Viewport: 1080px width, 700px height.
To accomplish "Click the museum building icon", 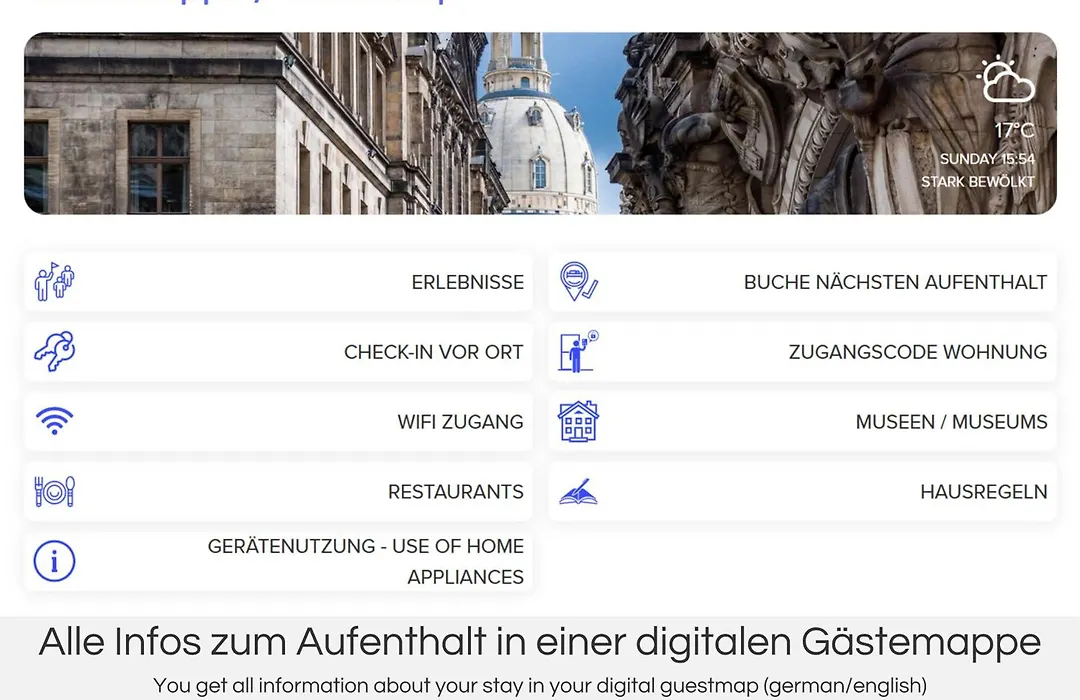I will click(x=579, y=421).
